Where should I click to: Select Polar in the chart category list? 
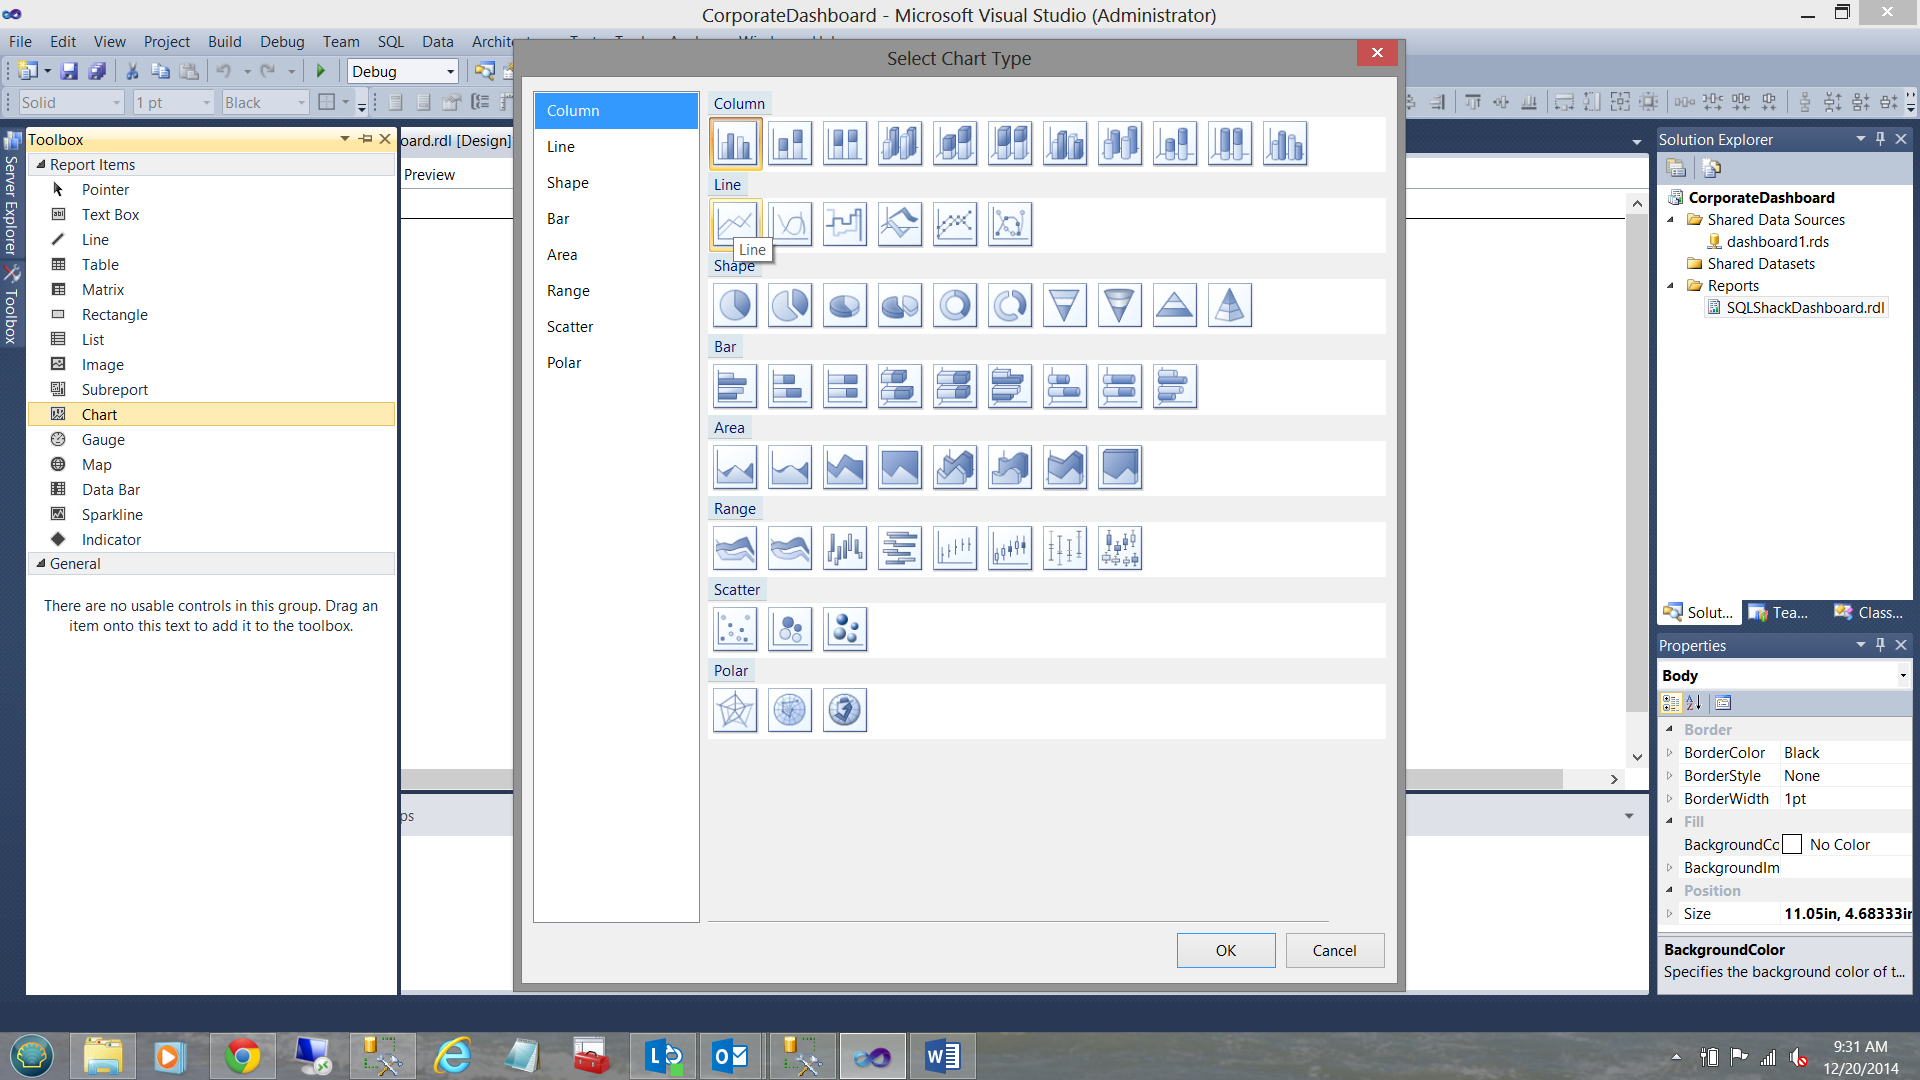[564, 363]
